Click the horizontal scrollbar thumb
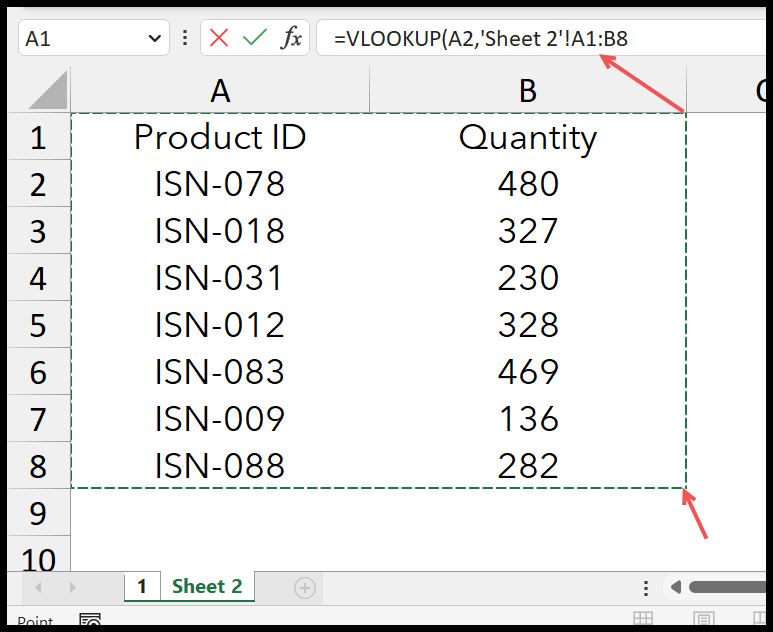773x632 pixels. (x=727, y=587)
